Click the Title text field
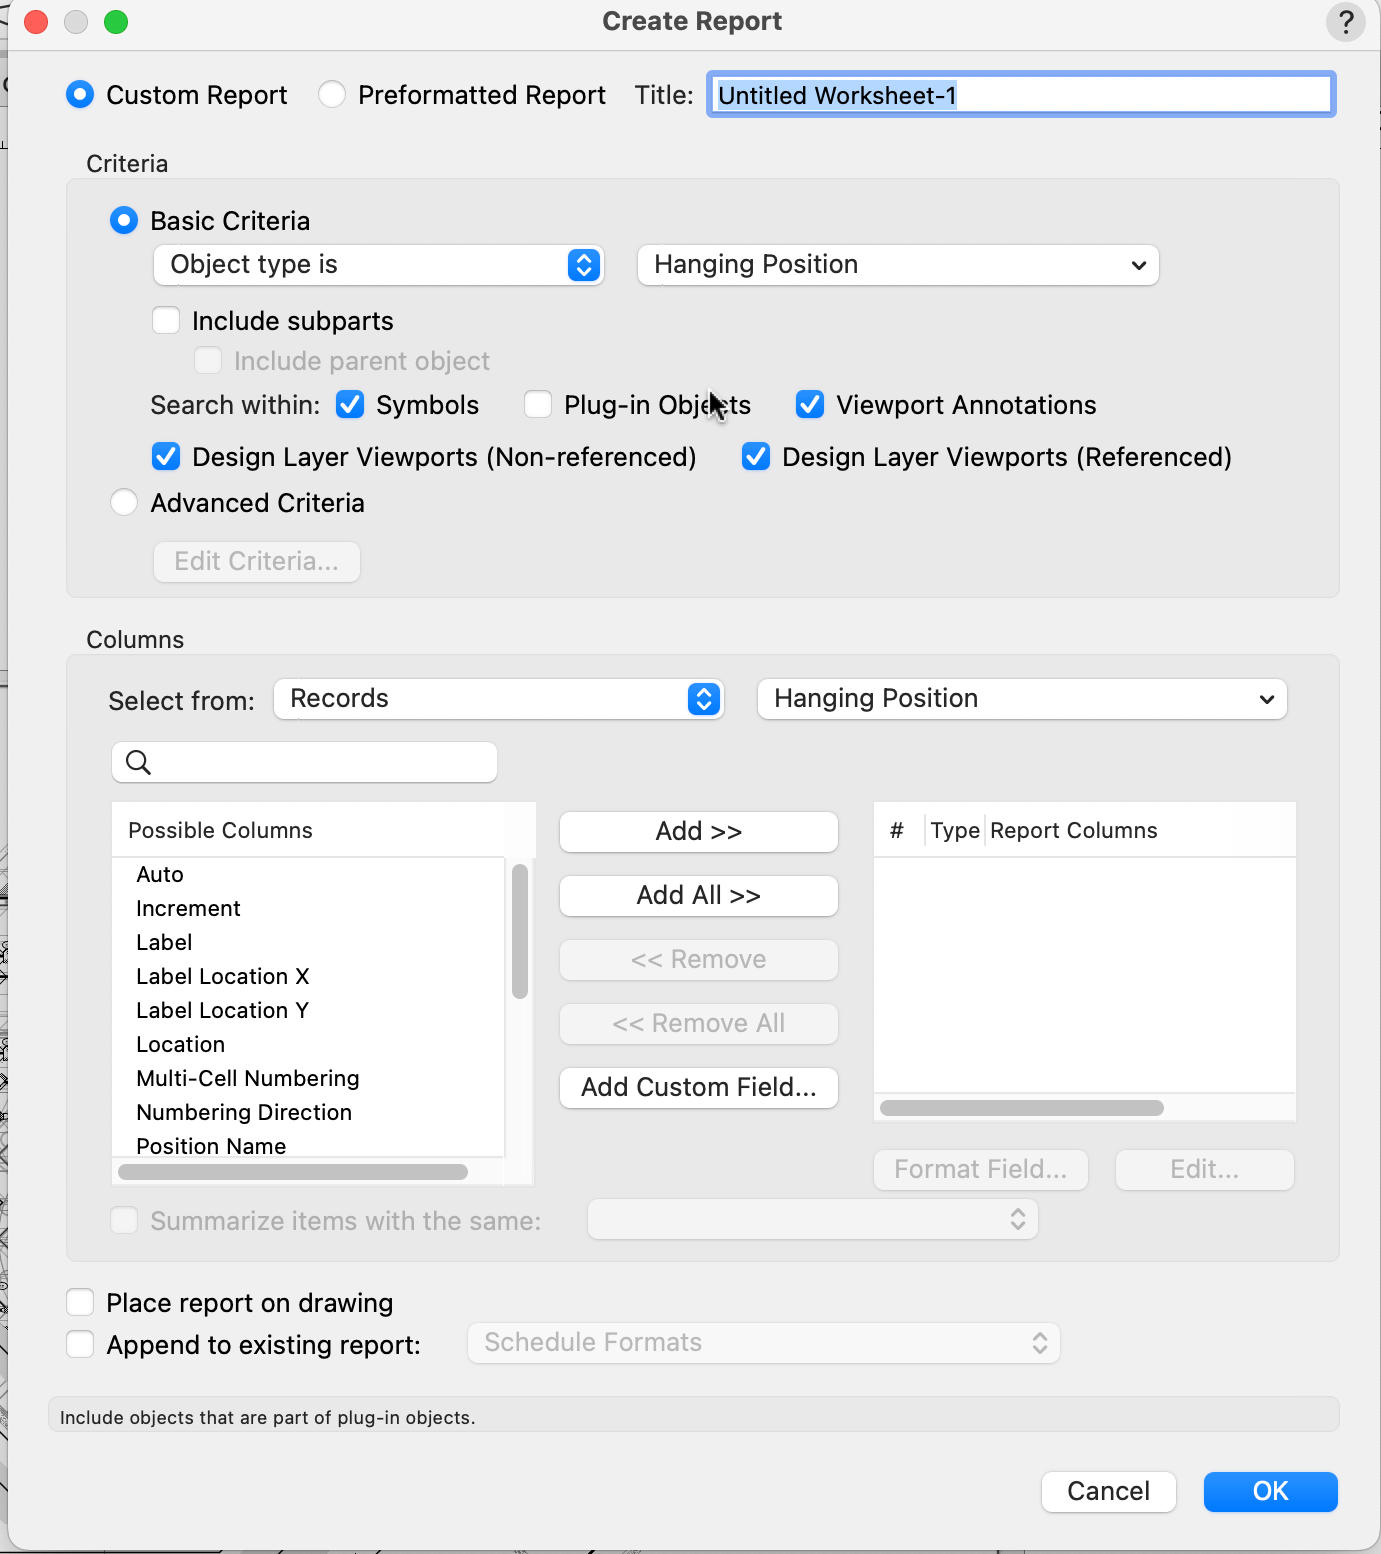This screenshot has width=1381, height=1554. coord(1020,95)
